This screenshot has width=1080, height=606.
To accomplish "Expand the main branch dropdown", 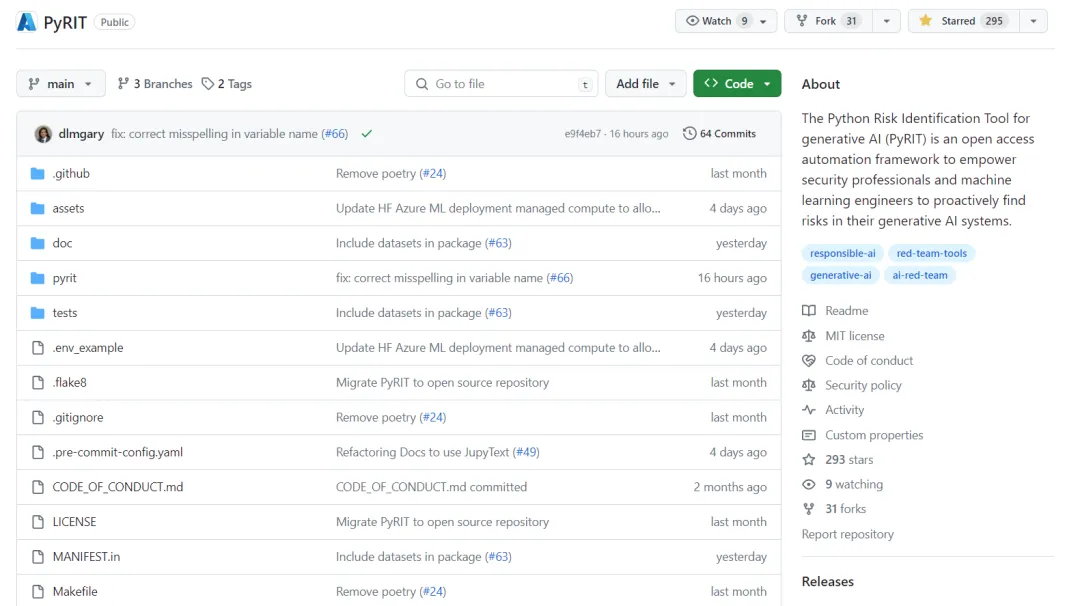I will pos(61,84).
